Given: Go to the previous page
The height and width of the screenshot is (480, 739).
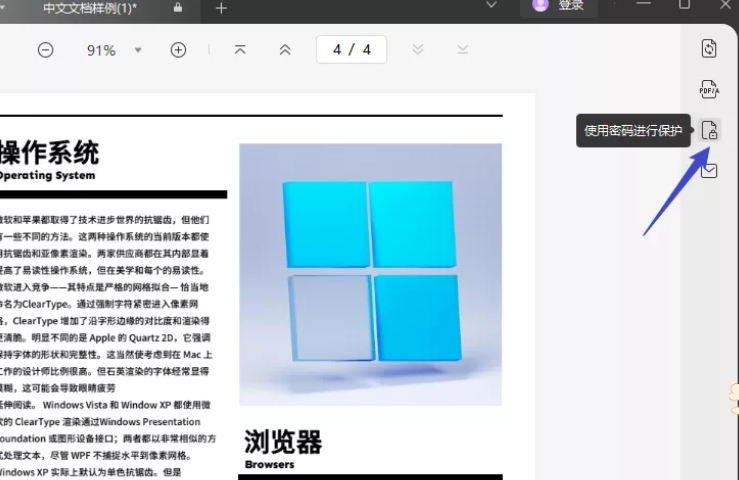Looking at the screenshot, I should (x=285, y=50).
